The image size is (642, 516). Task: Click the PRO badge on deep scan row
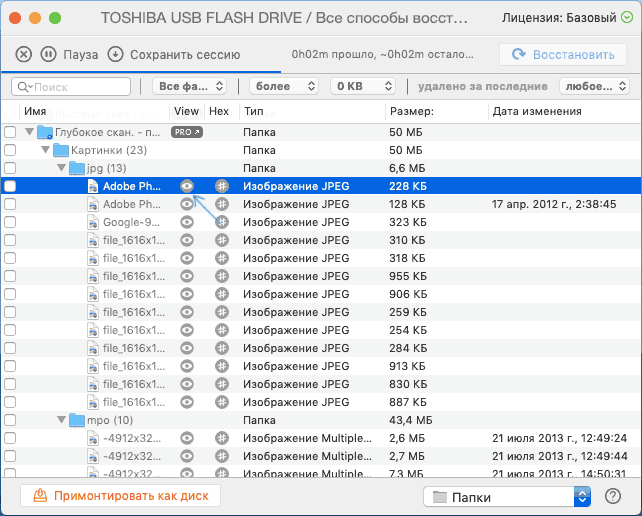pos(186,132)
